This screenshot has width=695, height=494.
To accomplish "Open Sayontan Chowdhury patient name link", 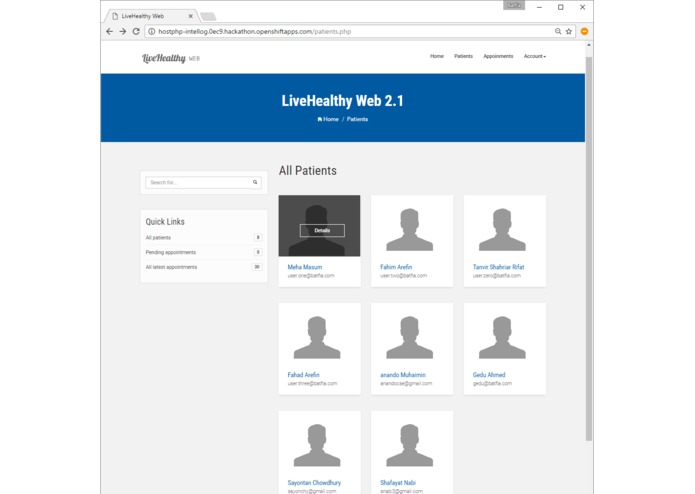I will [x=314, y=482].
